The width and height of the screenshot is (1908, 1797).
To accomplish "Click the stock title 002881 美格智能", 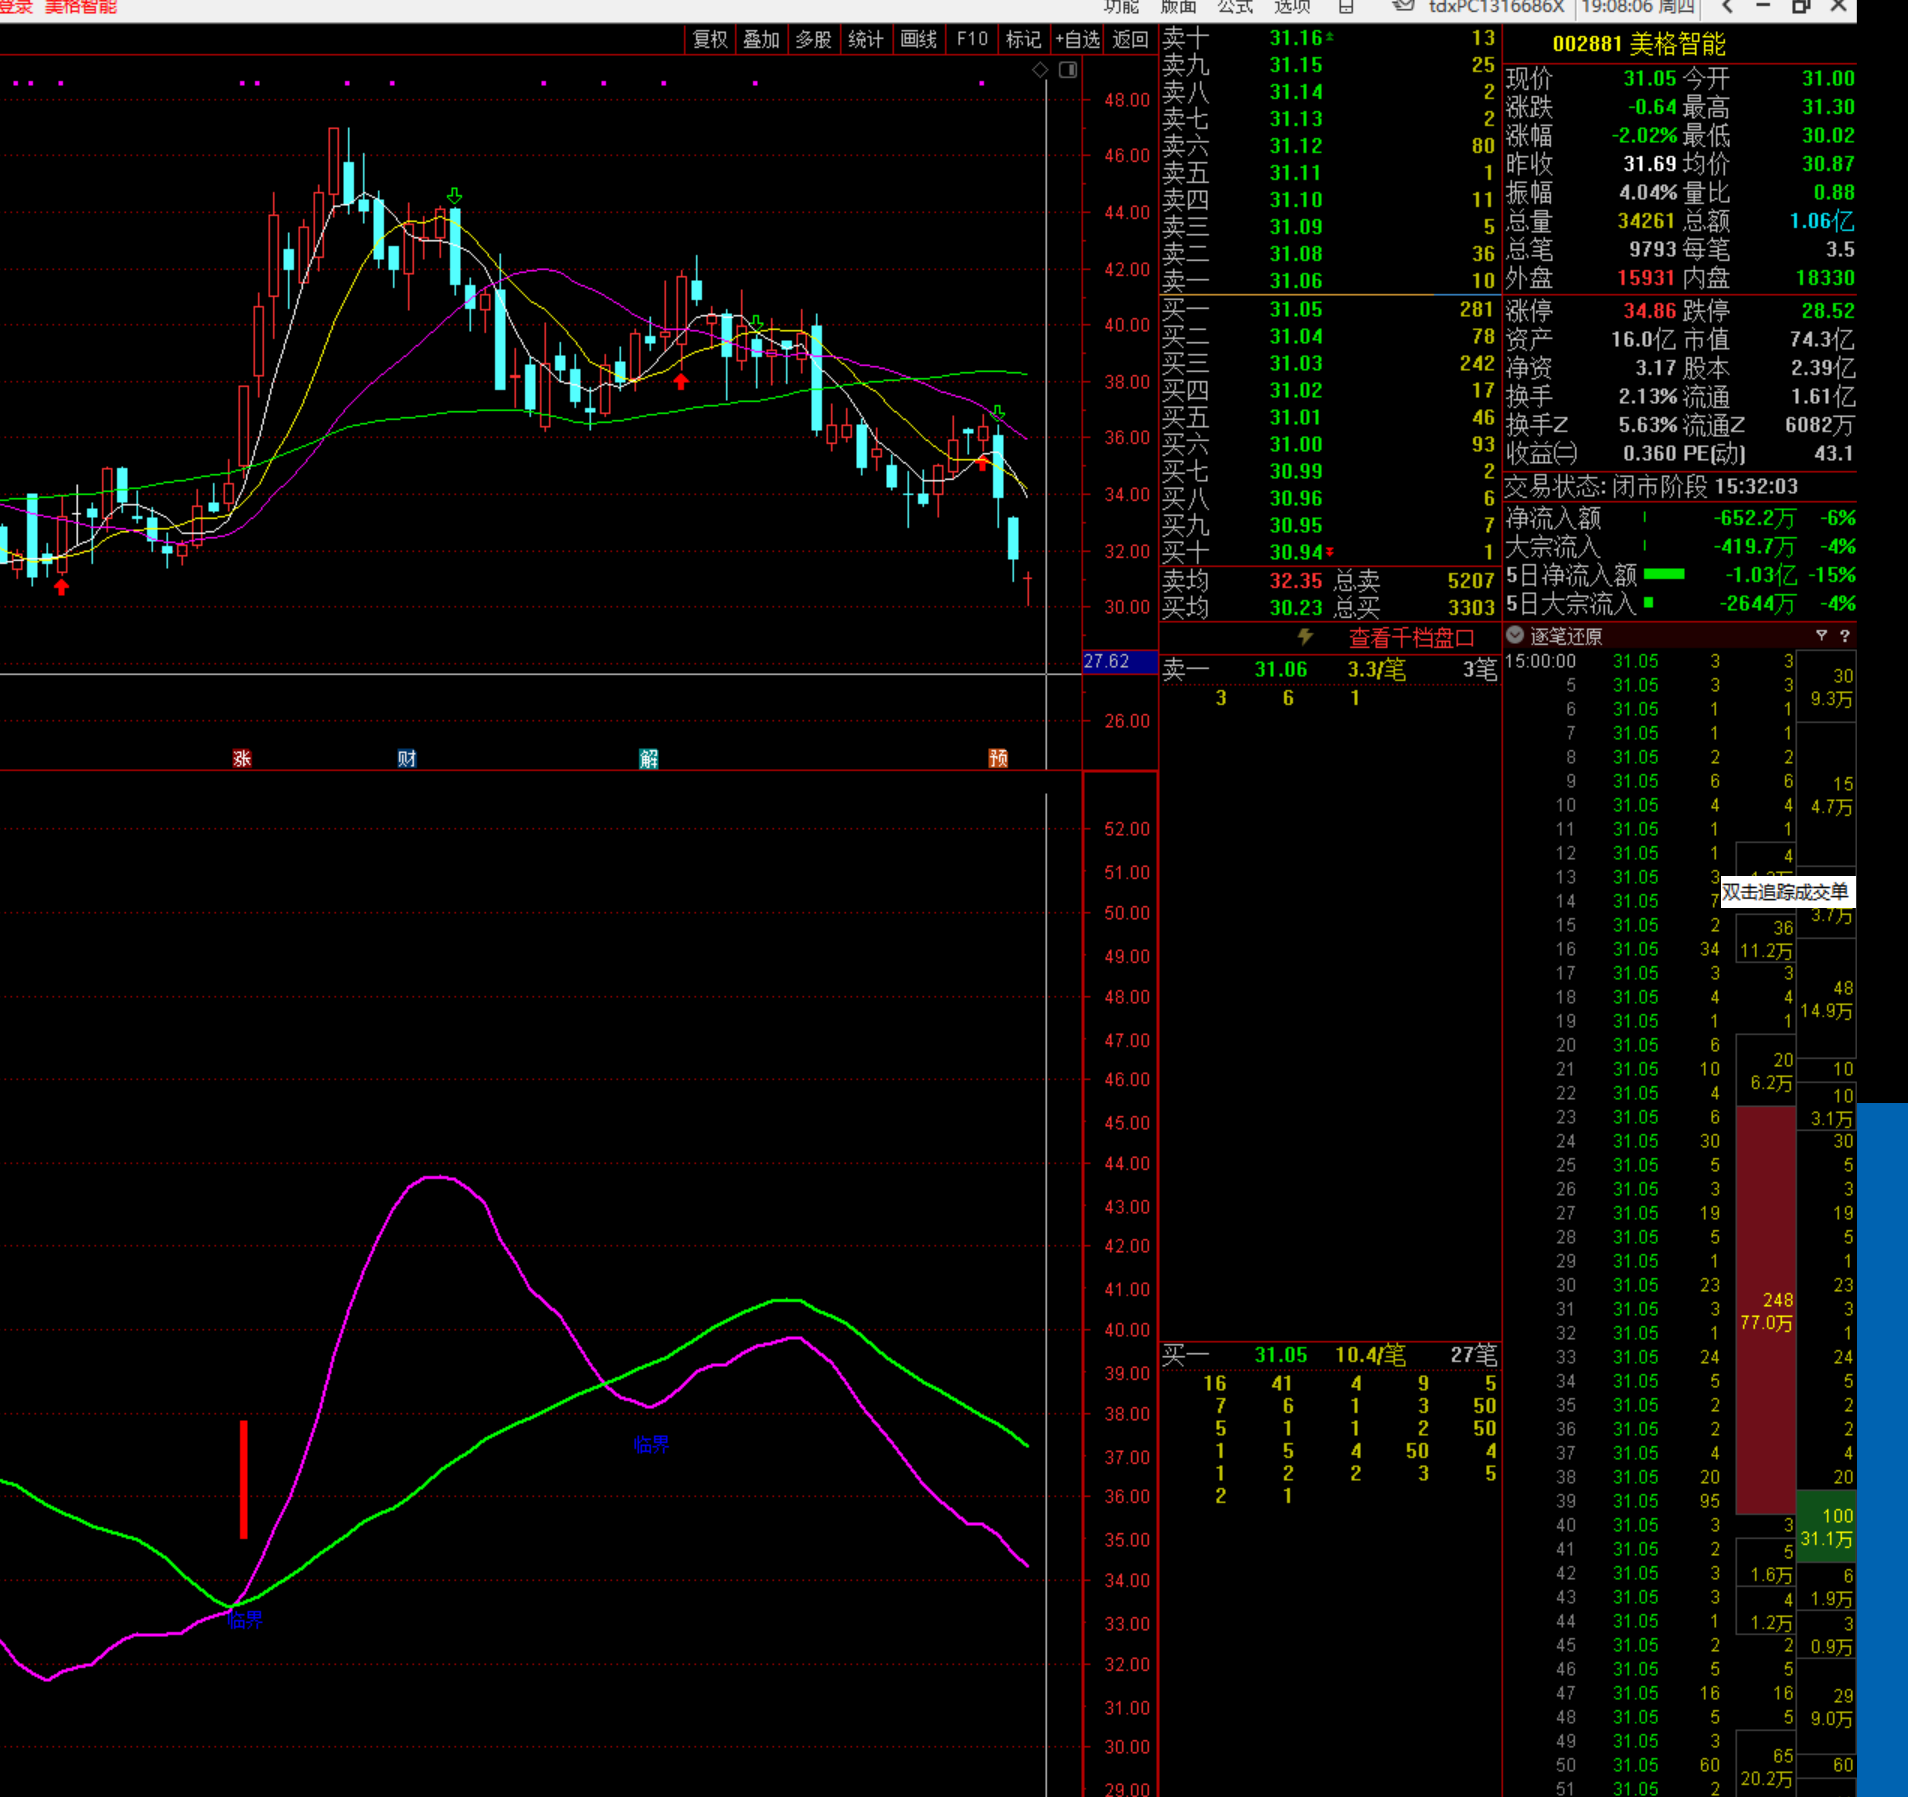I will click(x=1639, y=45).
